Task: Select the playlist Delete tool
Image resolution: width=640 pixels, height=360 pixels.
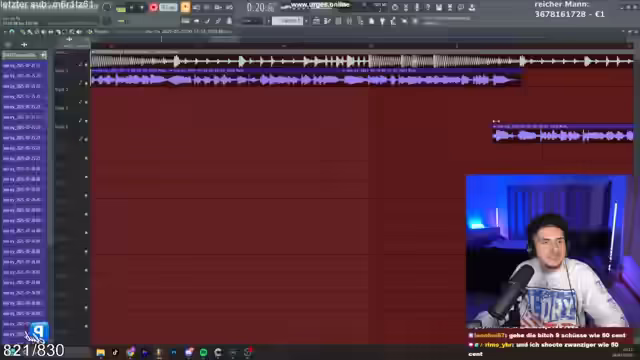Action: (x=37, y=31)
